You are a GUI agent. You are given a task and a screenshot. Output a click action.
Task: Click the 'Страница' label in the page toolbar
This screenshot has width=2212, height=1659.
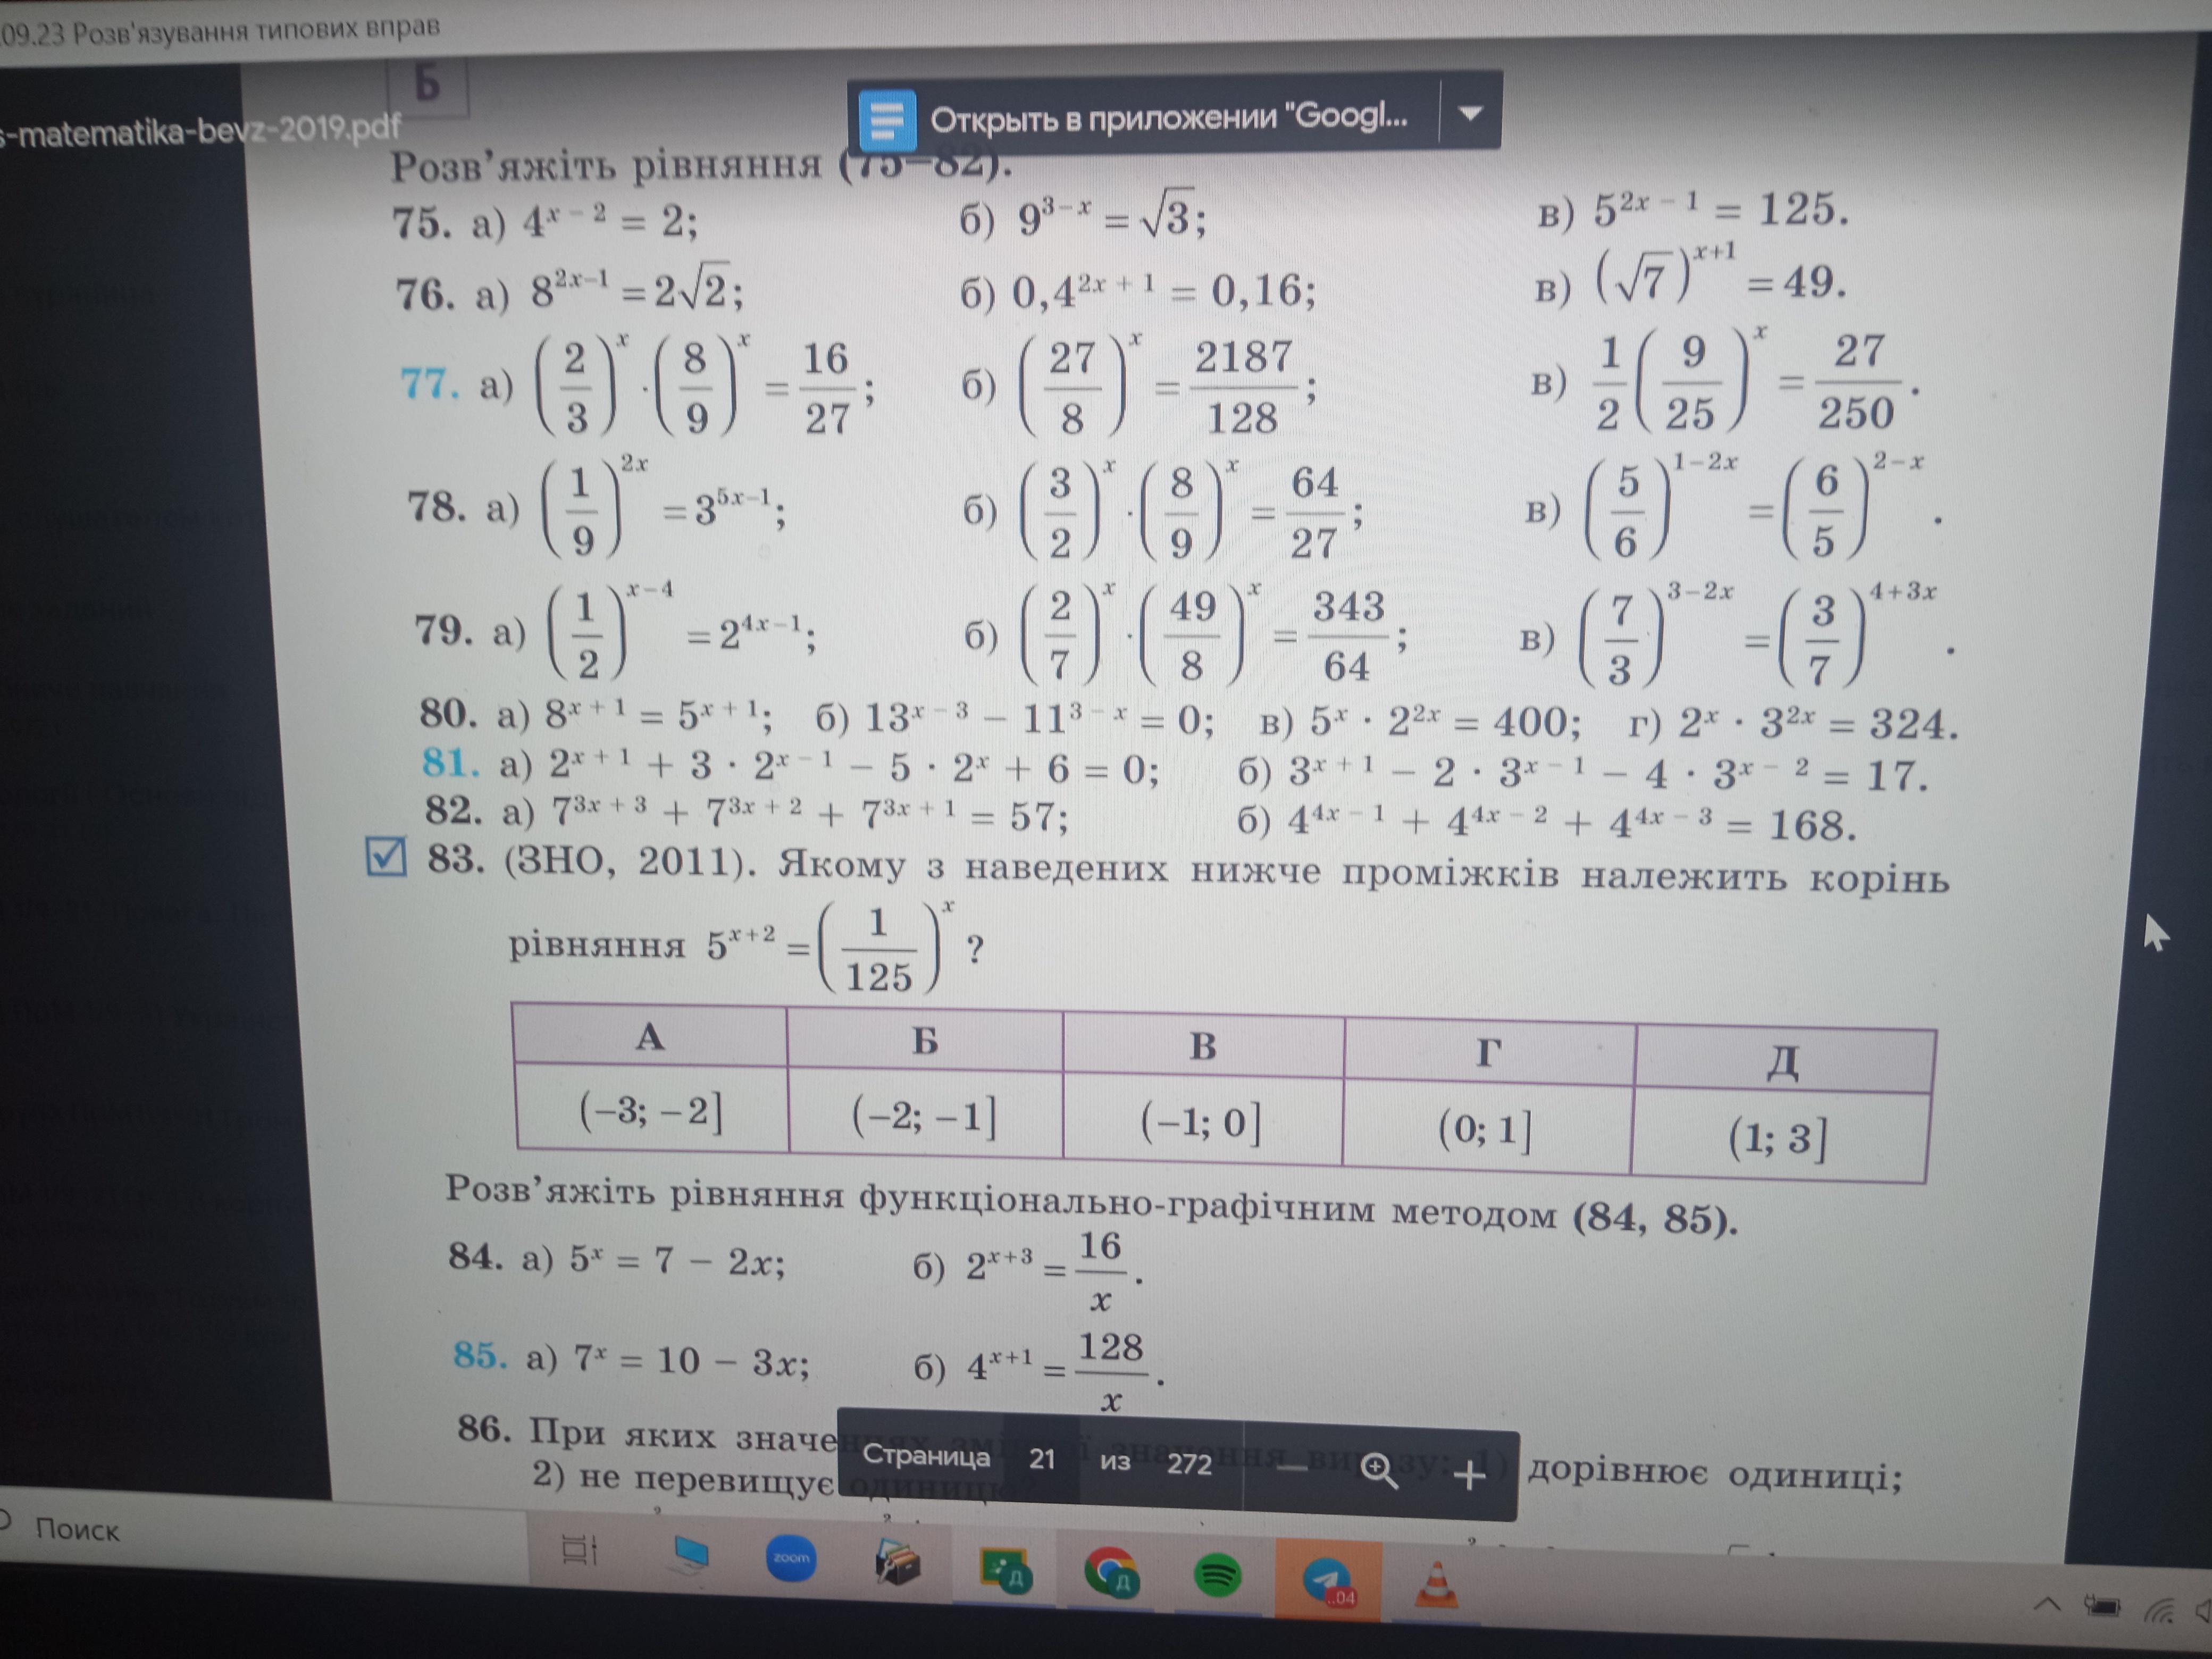tap(925, 1456)
